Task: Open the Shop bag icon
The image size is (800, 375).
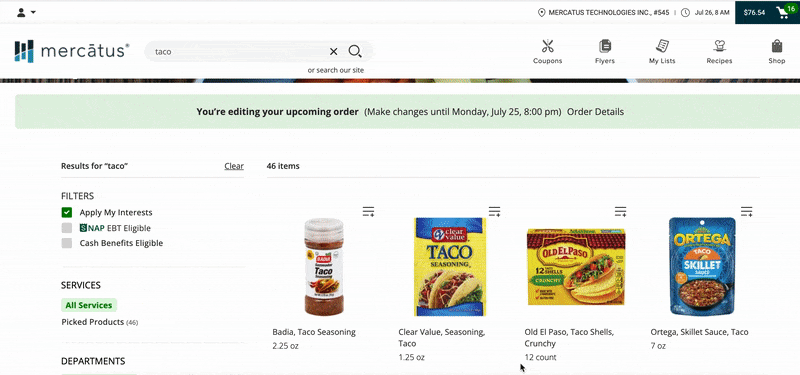Action: pyautogui.click(x=777, y=46)
